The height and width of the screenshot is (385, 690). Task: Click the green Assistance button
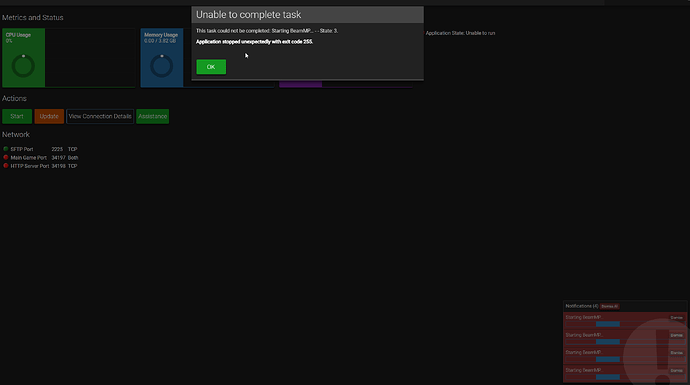pos(152,116)
